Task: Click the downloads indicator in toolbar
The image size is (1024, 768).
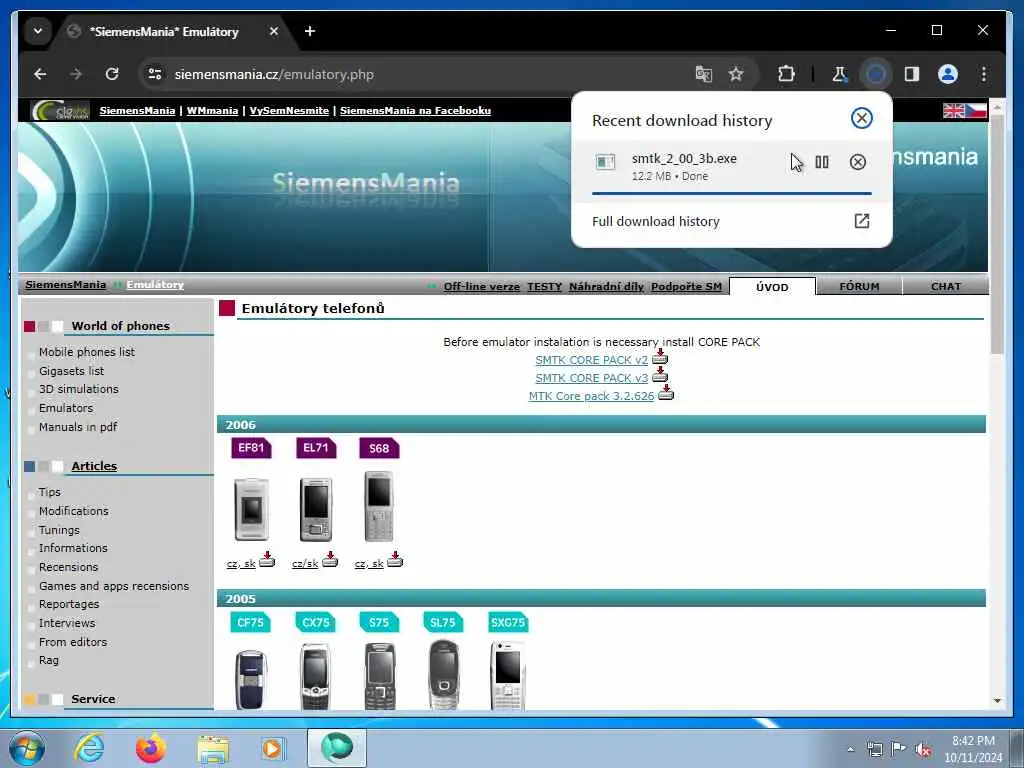Action: pos(876,74)
